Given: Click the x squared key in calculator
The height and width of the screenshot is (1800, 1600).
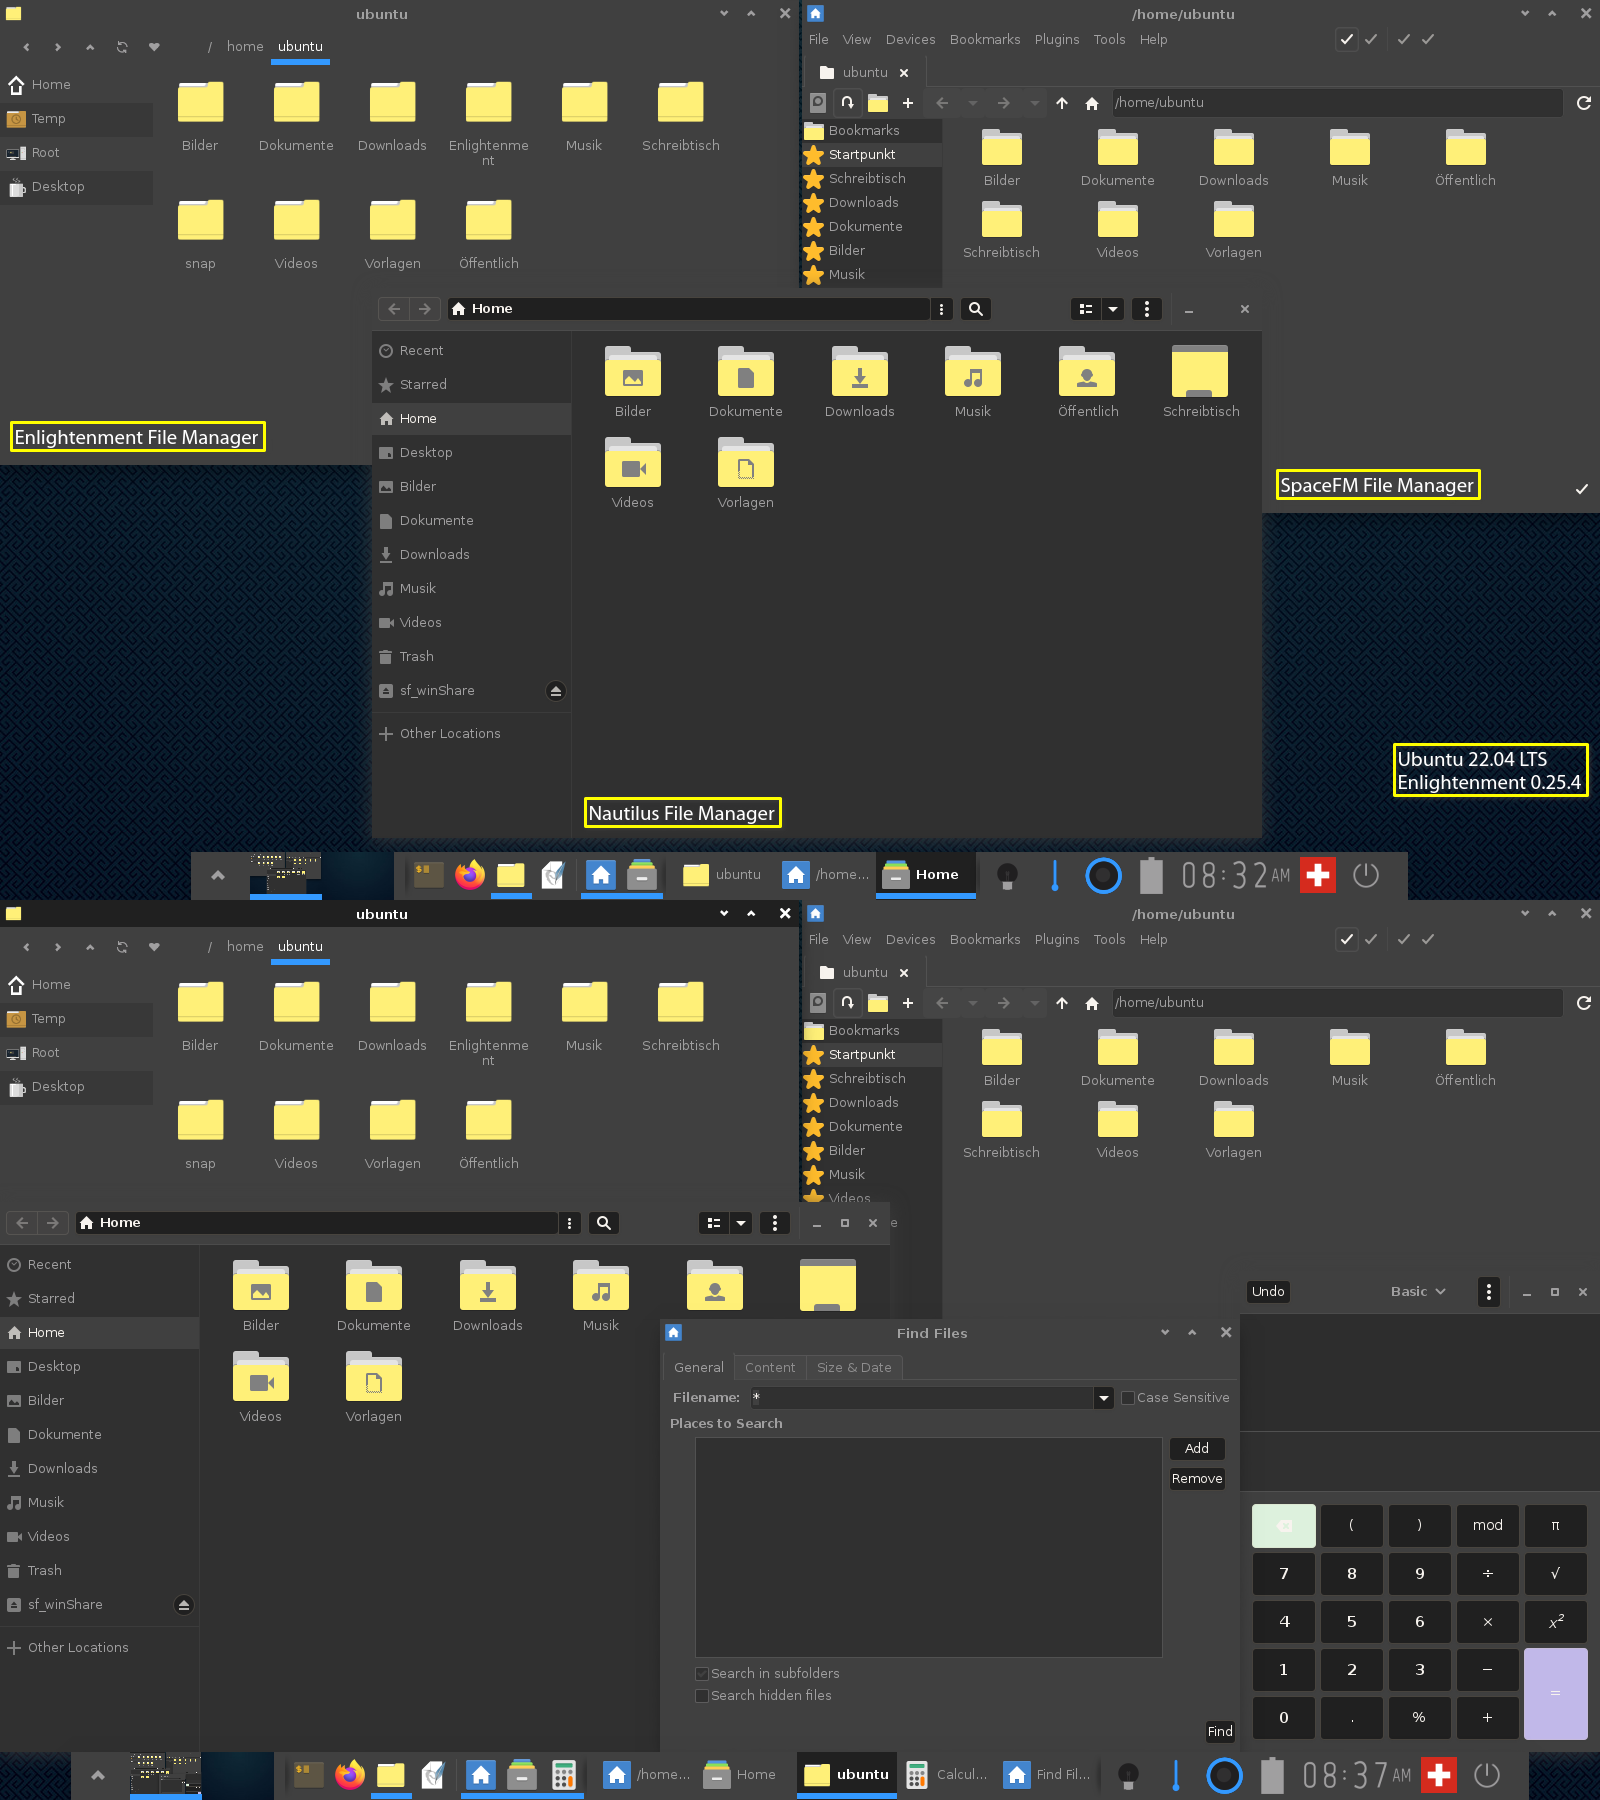Looking at the screenshot, I should click(1555, 1622).
